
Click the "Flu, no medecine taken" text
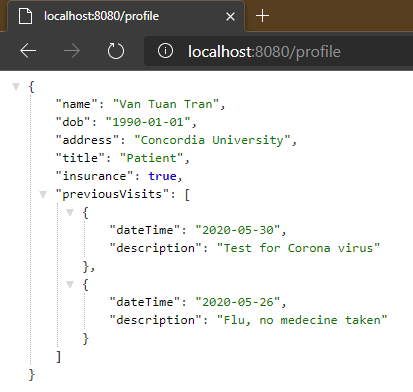click(x=302, y=320)
